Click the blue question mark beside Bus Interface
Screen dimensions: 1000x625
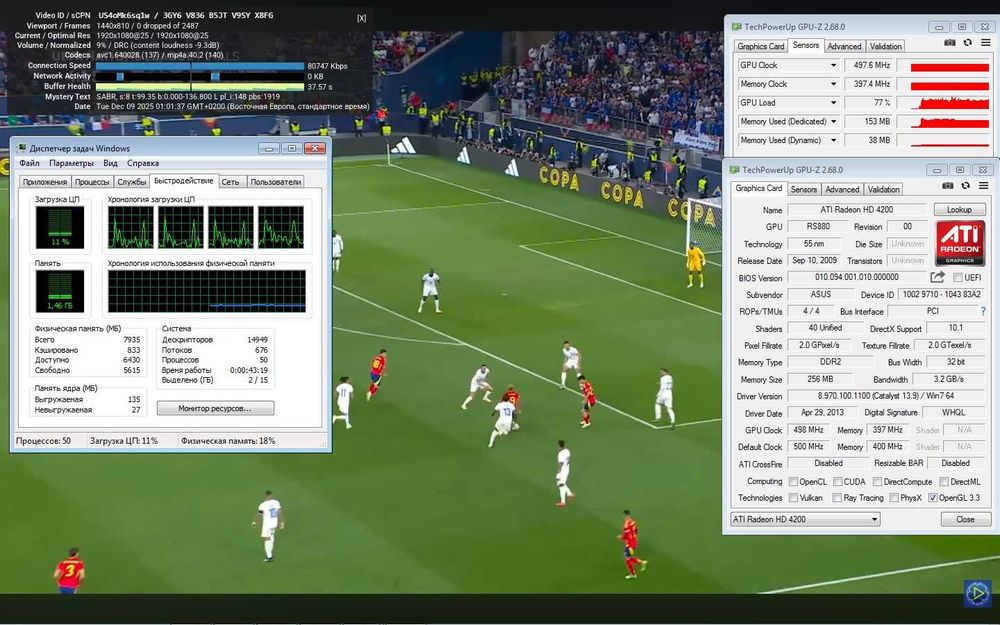[983, 311]
